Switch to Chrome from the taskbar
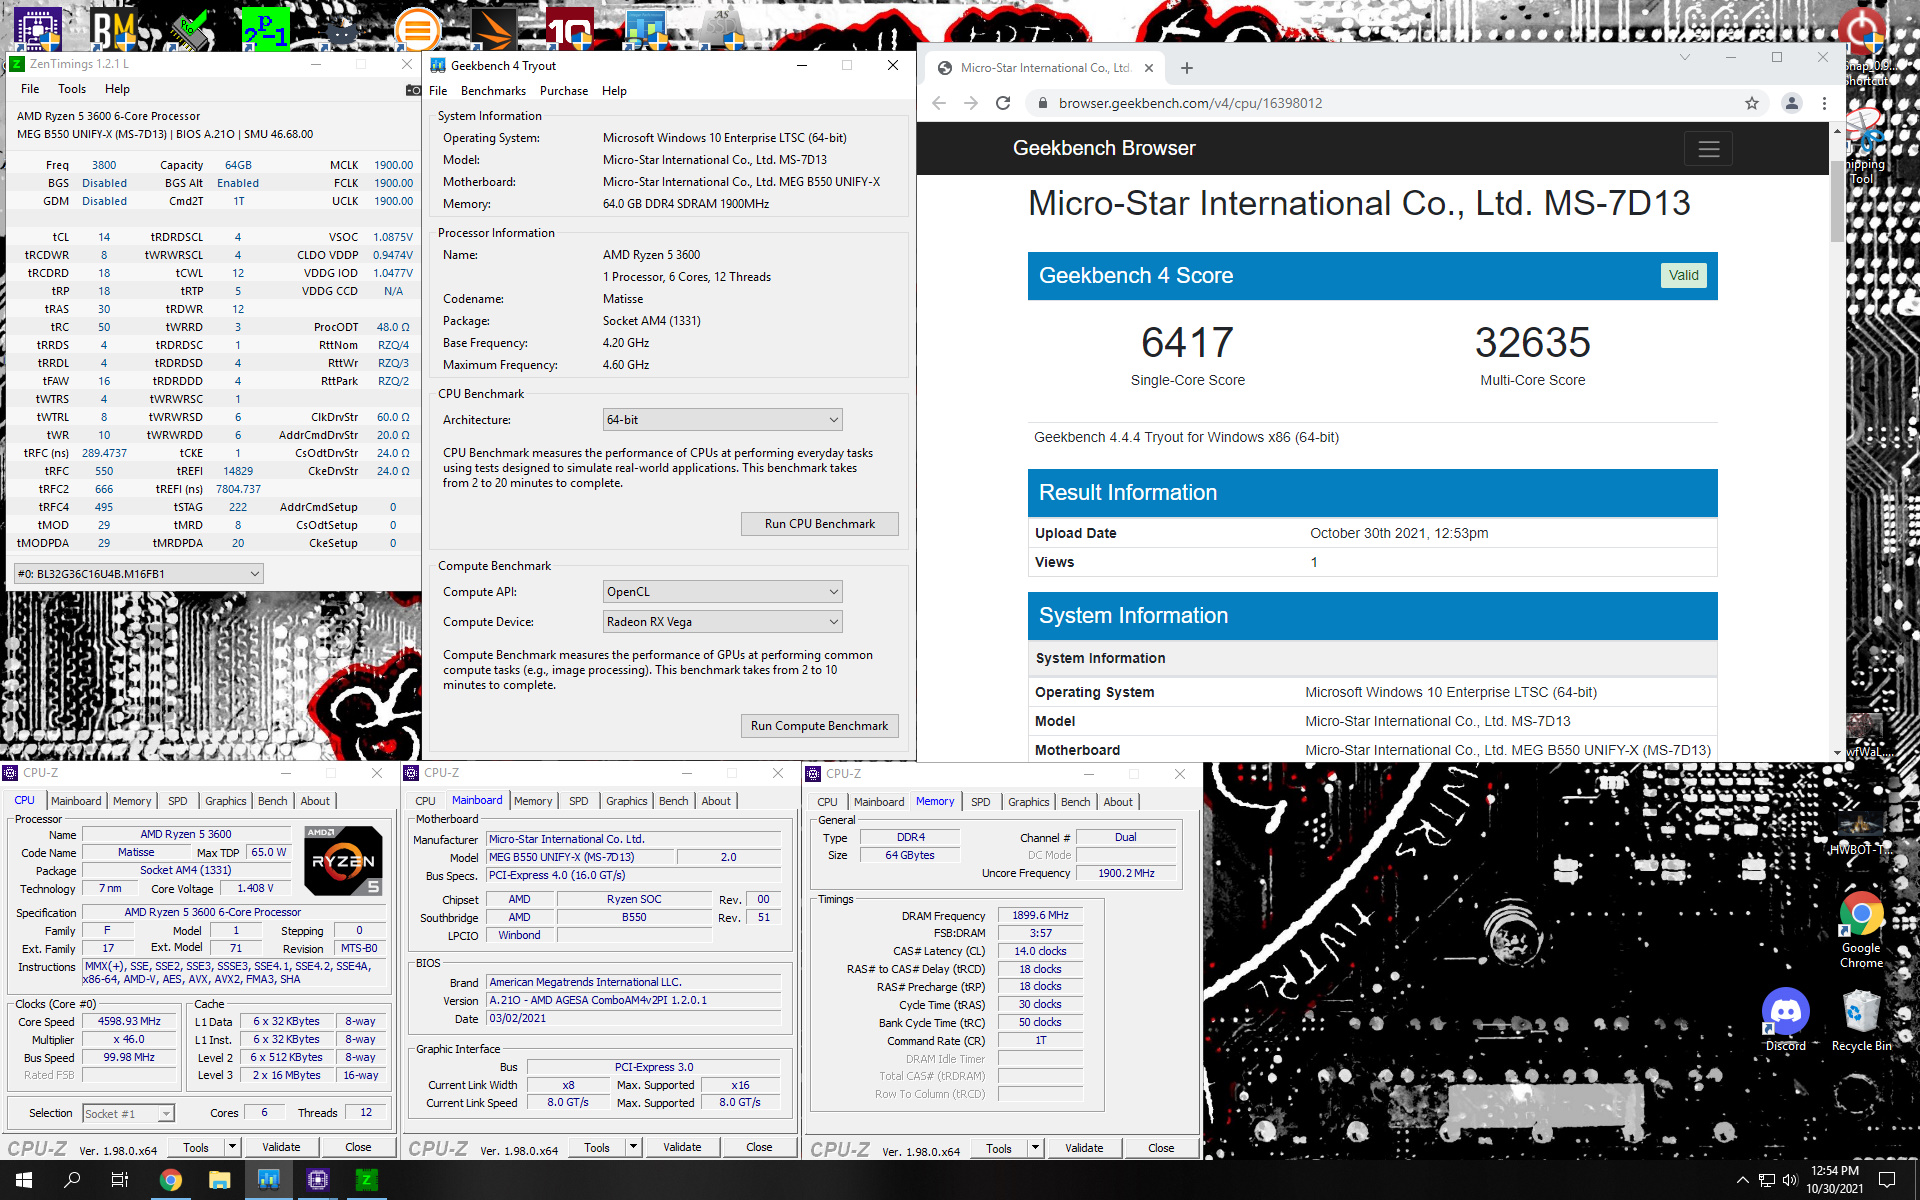 click(170, 1180)
